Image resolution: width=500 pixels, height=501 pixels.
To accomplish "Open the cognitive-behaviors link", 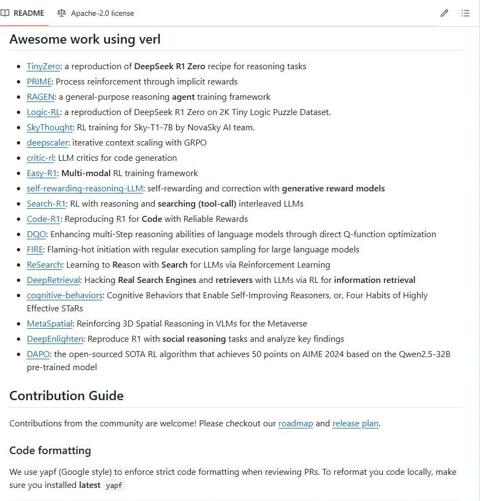I will click(65, 296).
